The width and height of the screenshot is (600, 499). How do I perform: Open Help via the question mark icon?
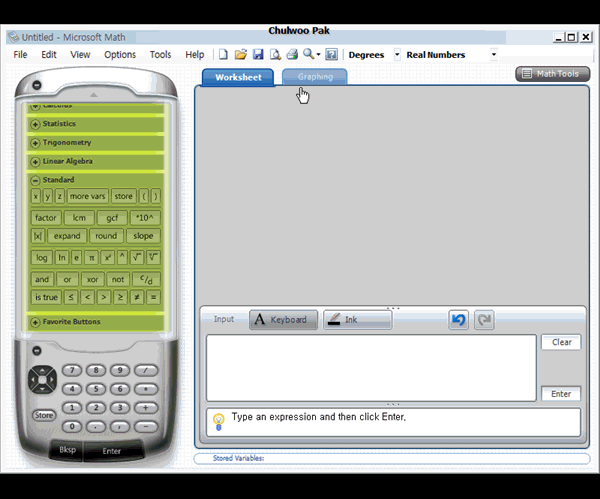tap(331, 55)
